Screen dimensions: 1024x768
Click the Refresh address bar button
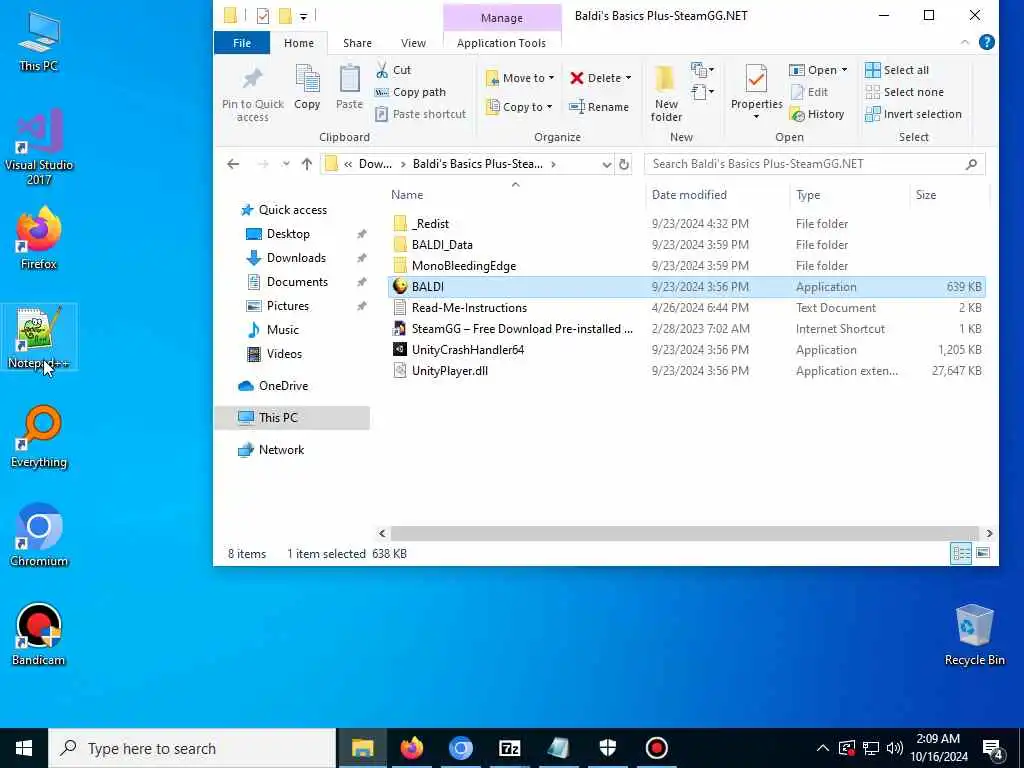click(x=624, y=164)
